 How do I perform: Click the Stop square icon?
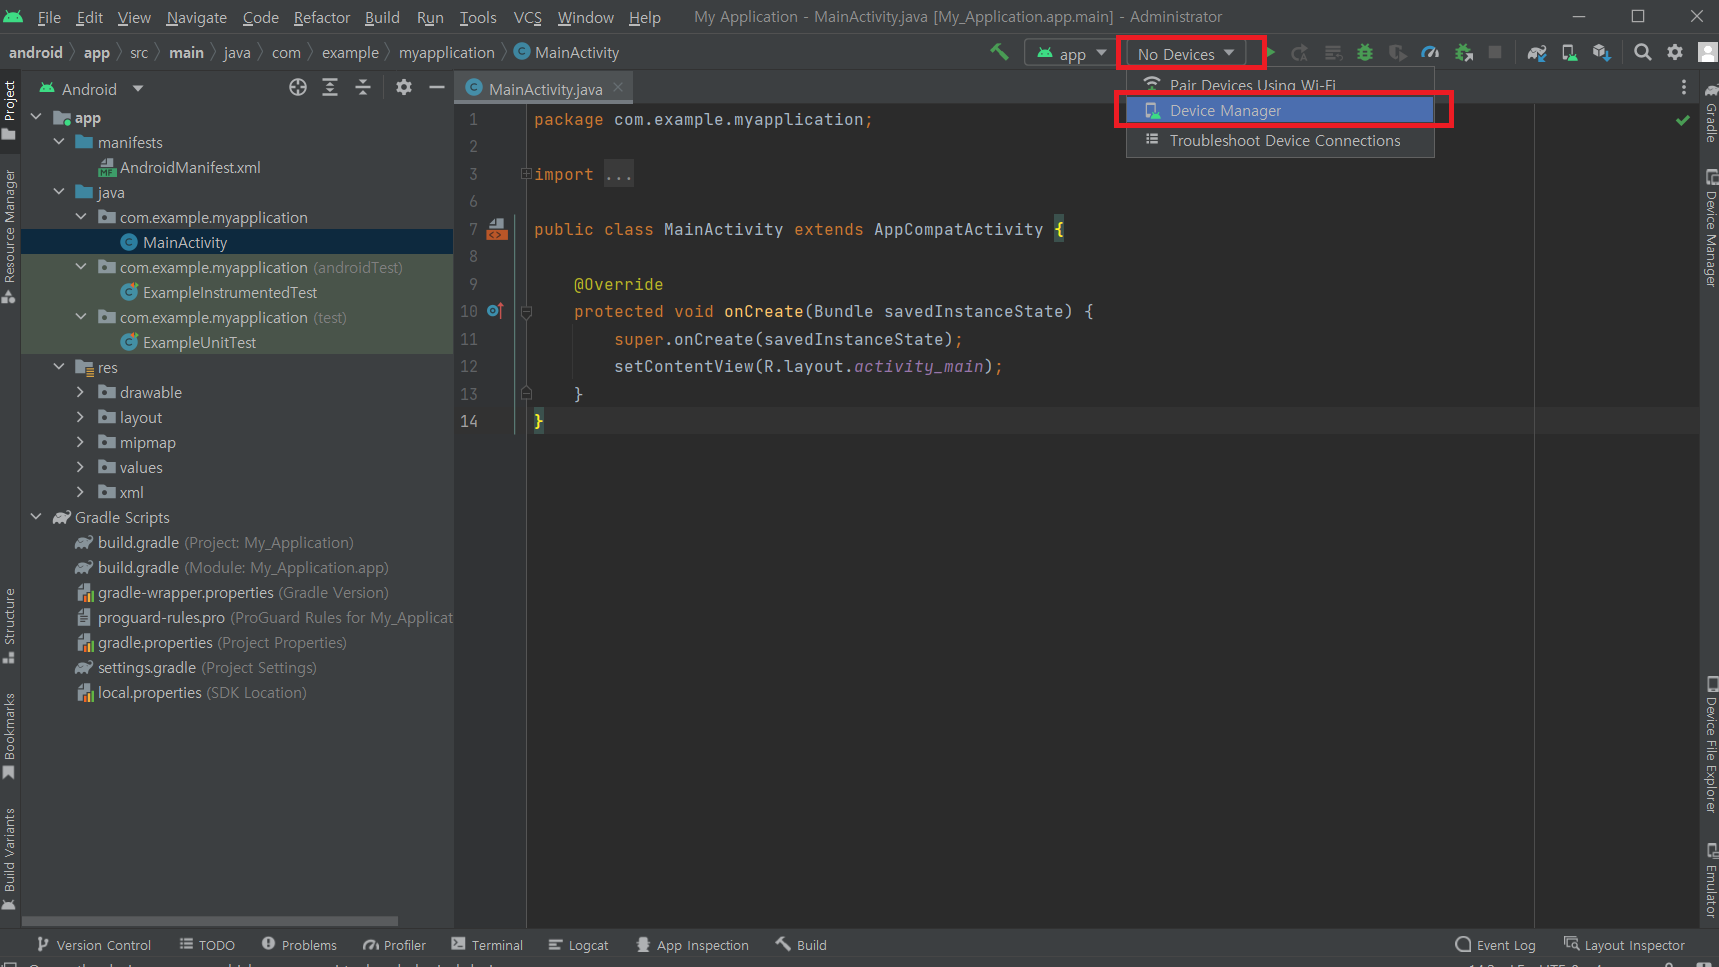1495,52
